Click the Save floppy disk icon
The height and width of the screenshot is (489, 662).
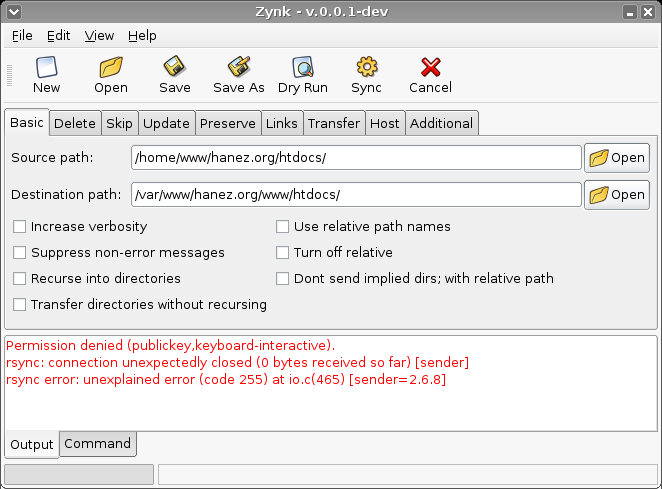174,67
